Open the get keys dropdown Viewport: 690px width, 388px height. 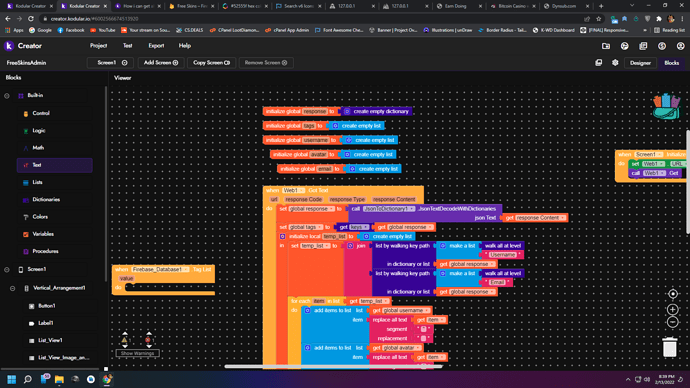[359, 227]
